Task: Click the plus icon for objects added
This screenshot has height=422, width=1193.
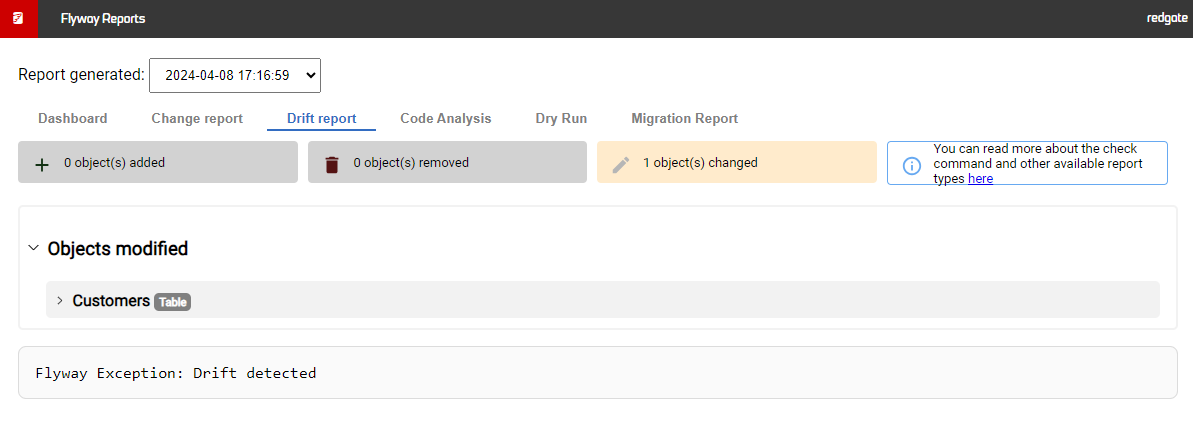Action: point(43,164)
